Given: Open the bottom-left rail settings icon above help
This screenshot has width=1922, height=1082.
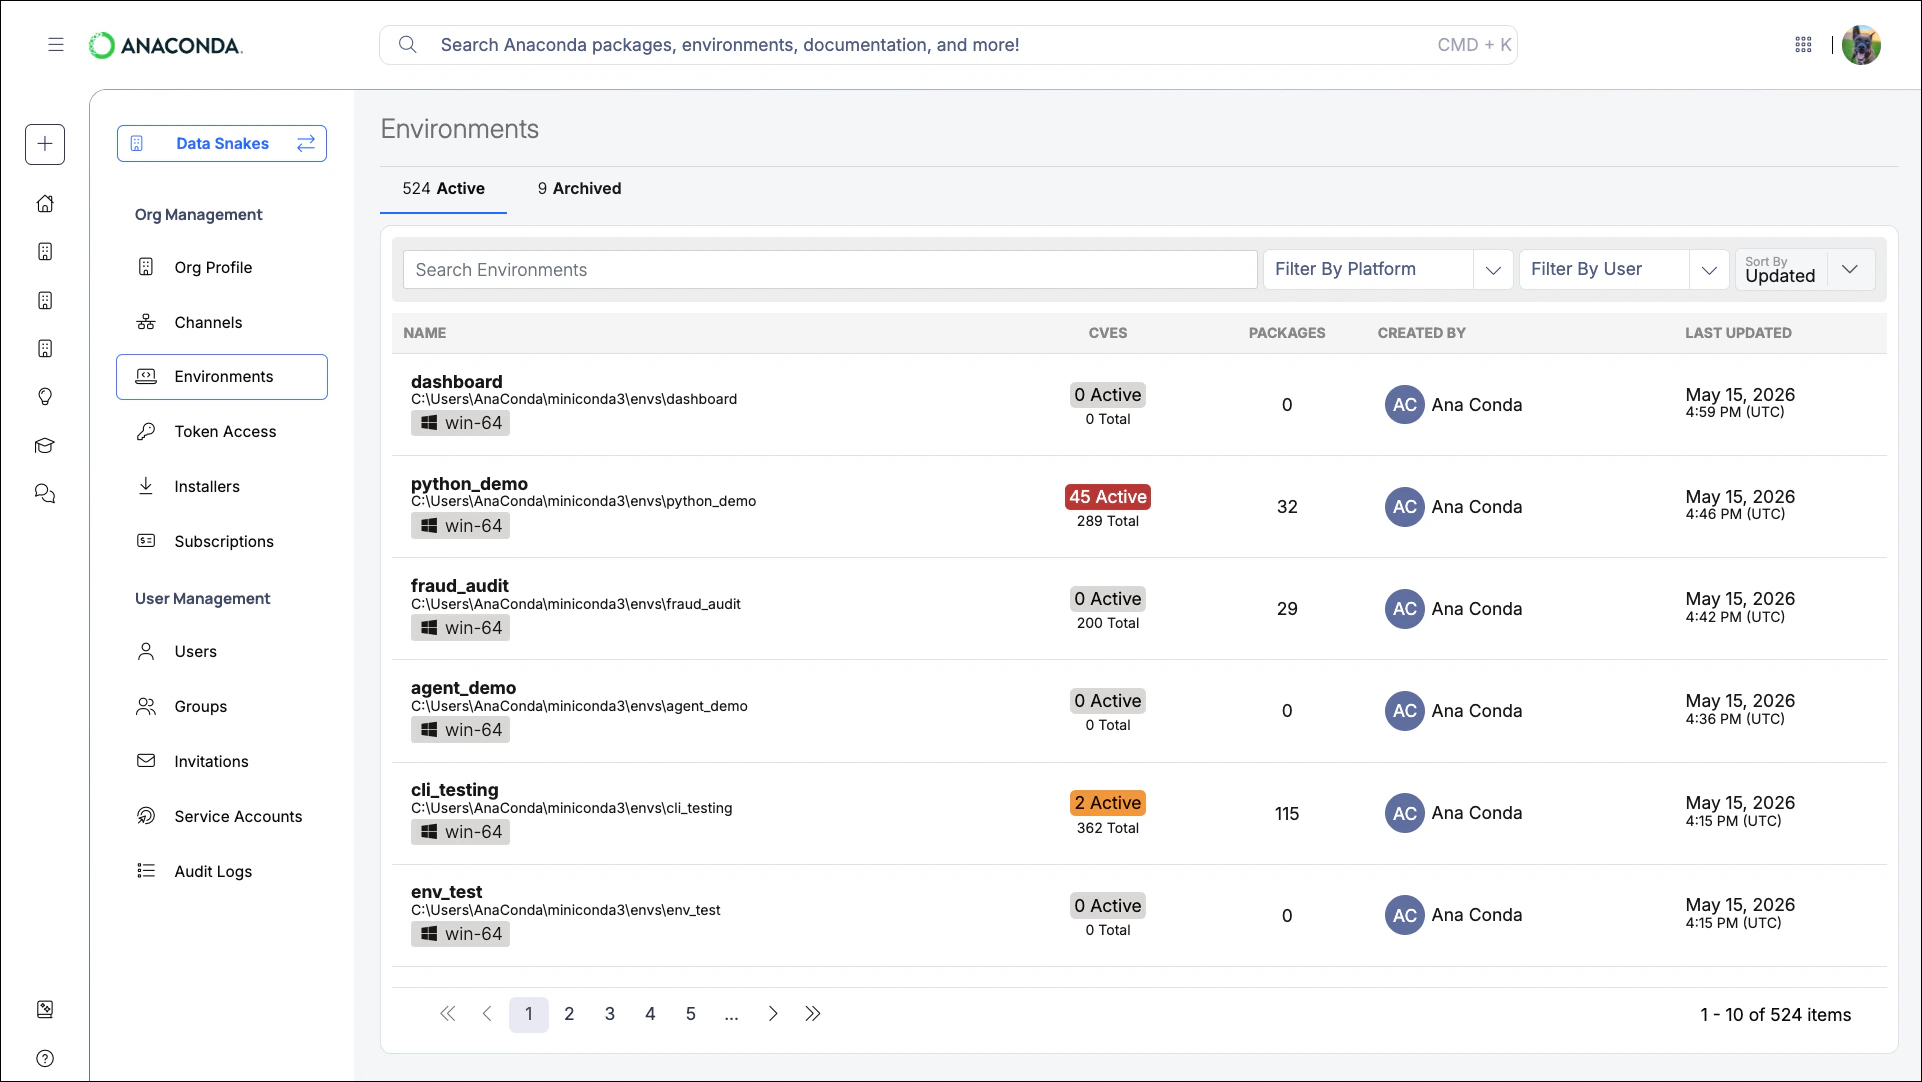Looking at the screenshot, I should pos(45,1009).
